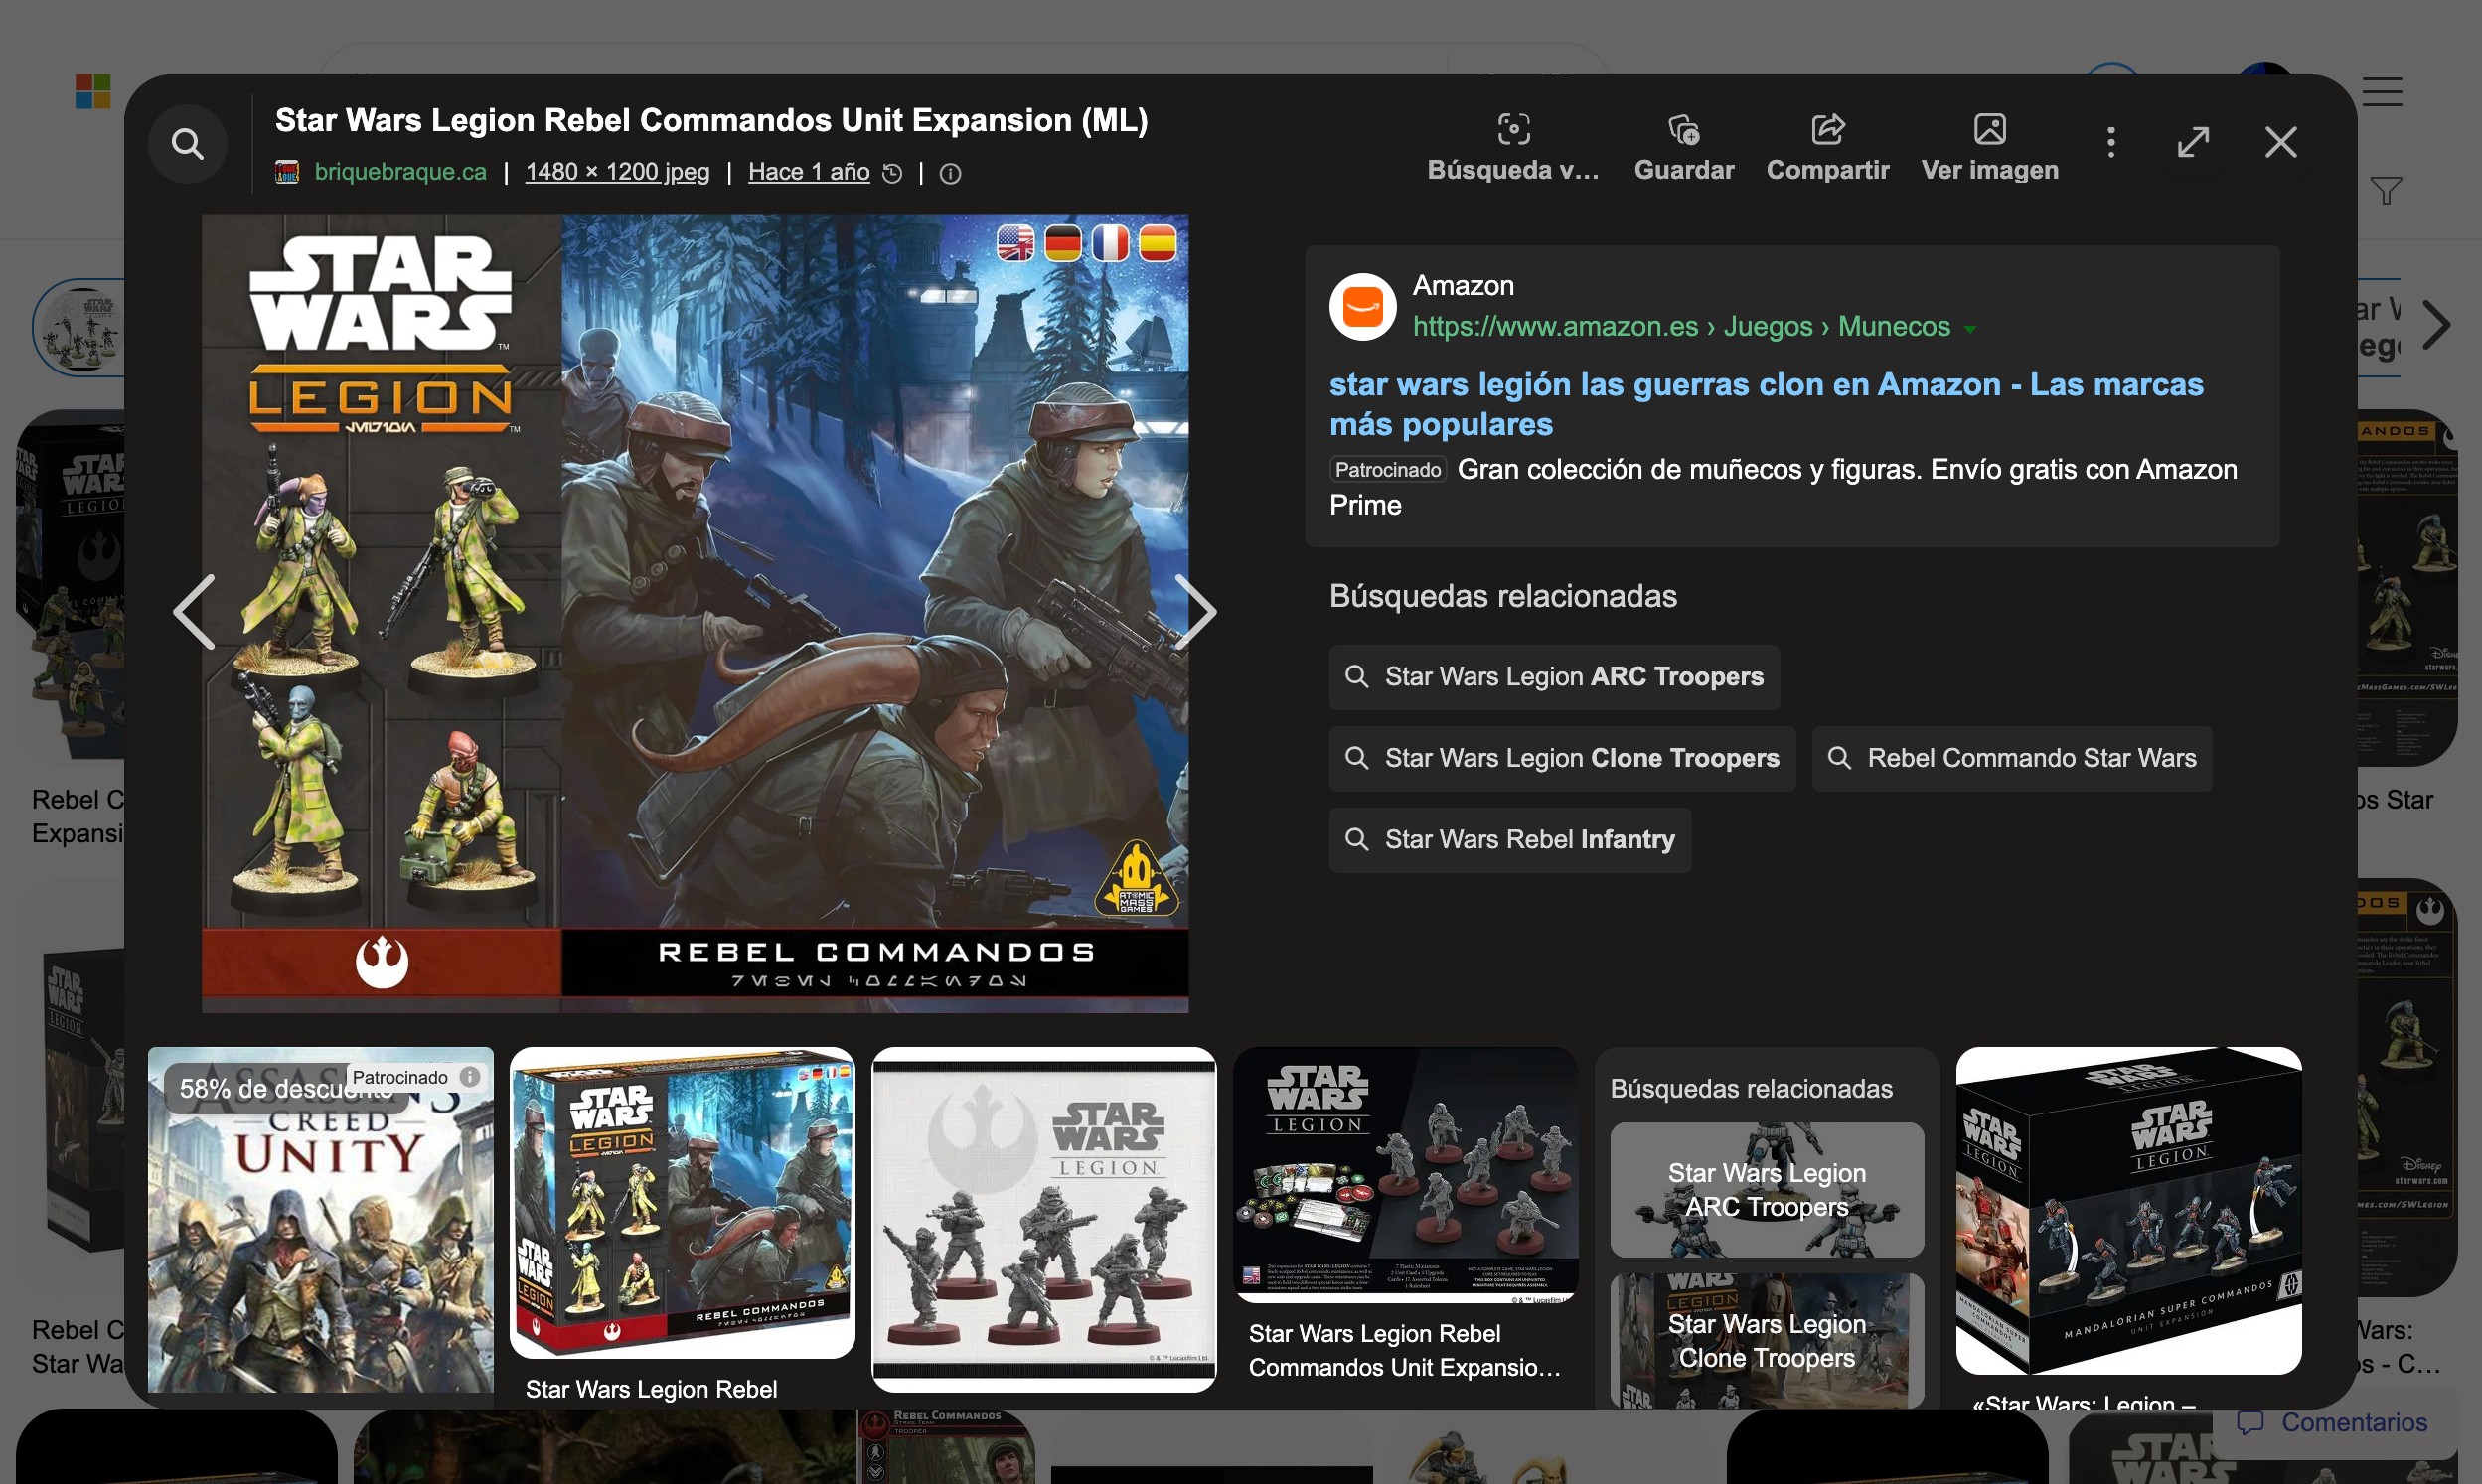Open the Star Wars Legion Clone Troopers related card
The height and width of the screenshot is (1484, 2482).
(1767, 1340)
